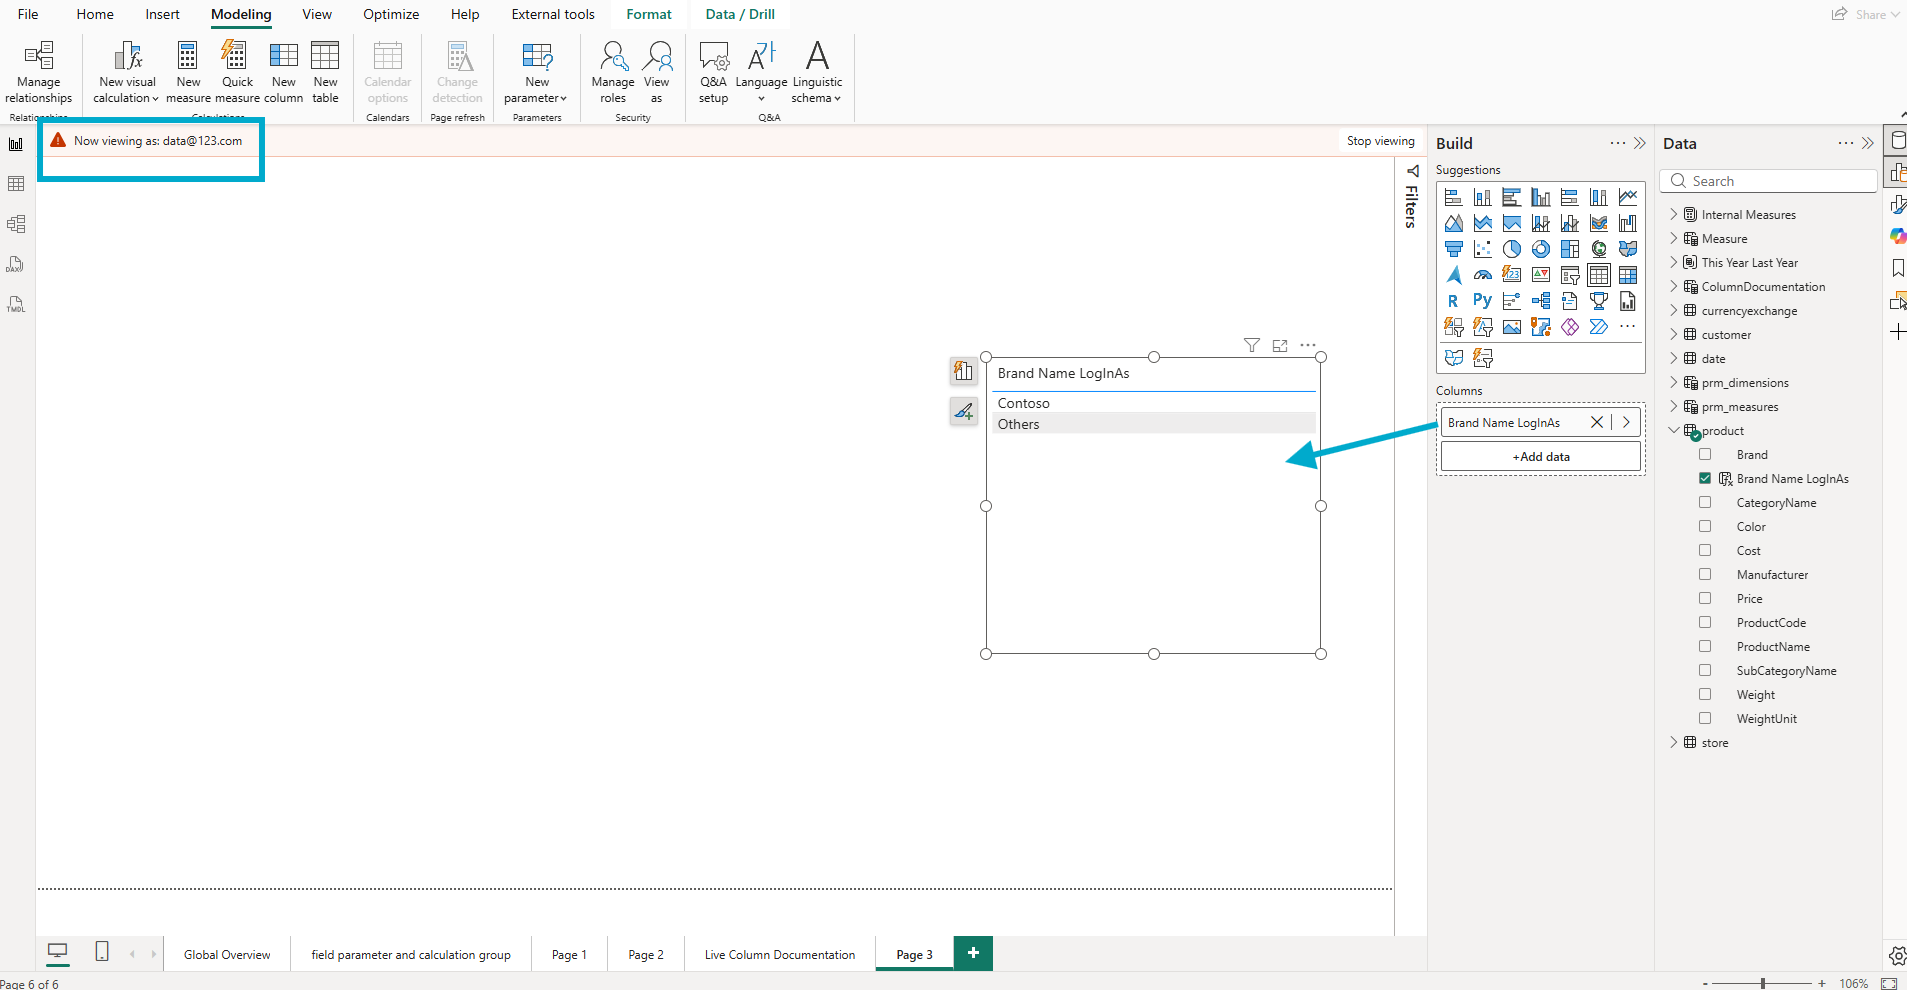Open the Home ribbon tab

pos(95,14)
